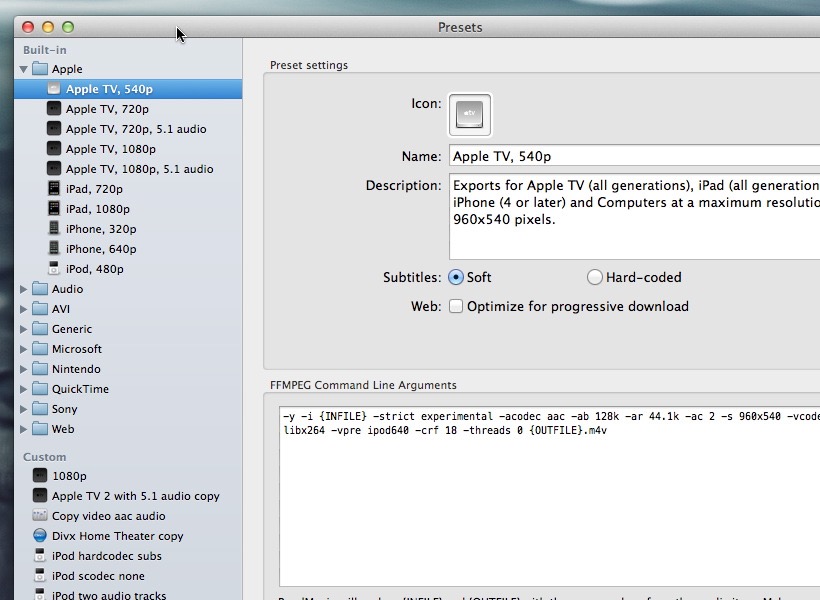Click the Apple TV icon well in Preset settings
The width and height of the screenshot is (820, 600).
[470, 115]
